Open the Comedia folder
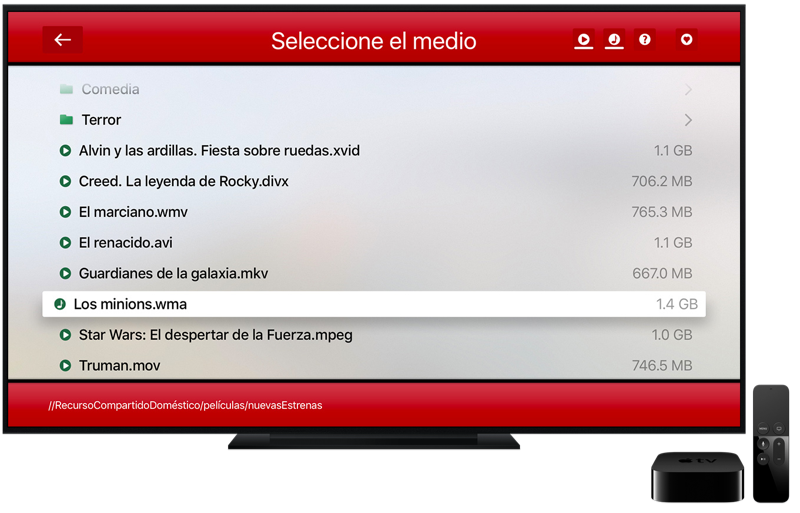Screen dimensions: 800x513 (110, 90)
